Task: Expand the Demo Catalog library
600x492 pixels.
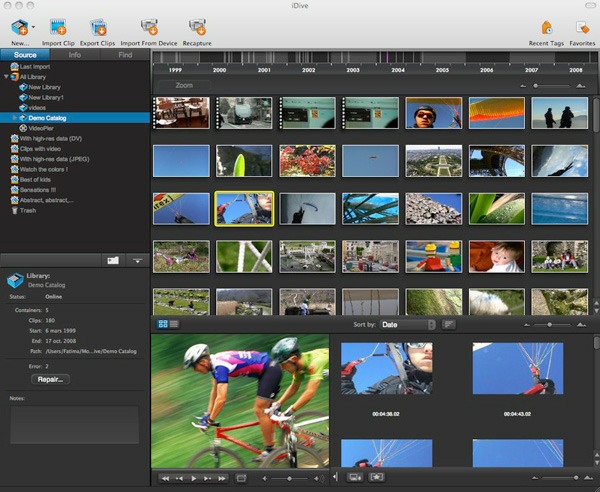Action: point(14,117)
